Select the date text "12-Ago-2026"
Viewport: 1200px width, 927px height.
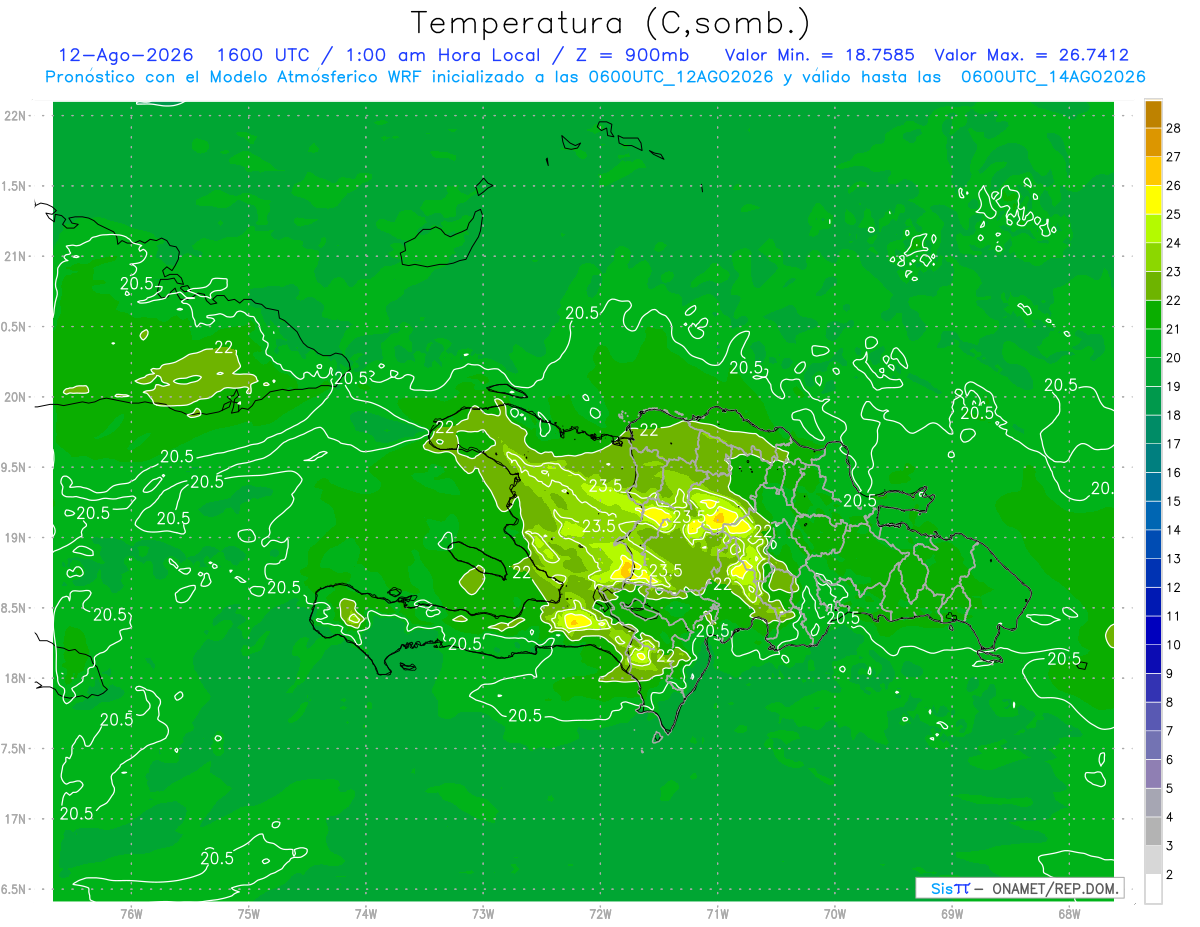[125, 55]
